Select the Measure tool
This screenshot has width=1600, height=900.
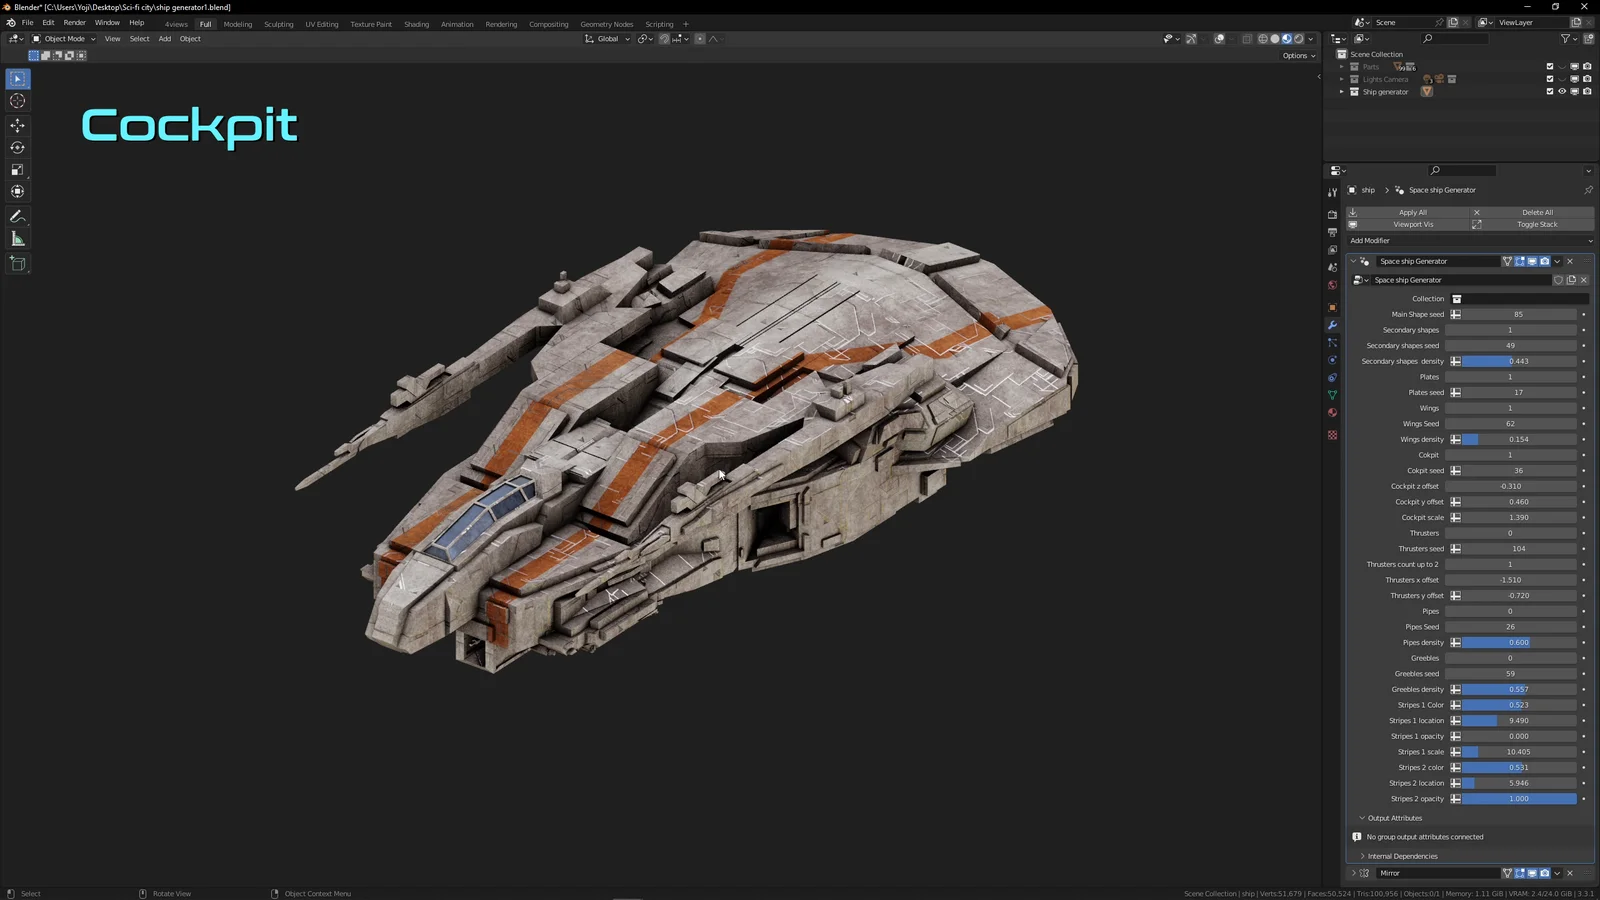16,238
